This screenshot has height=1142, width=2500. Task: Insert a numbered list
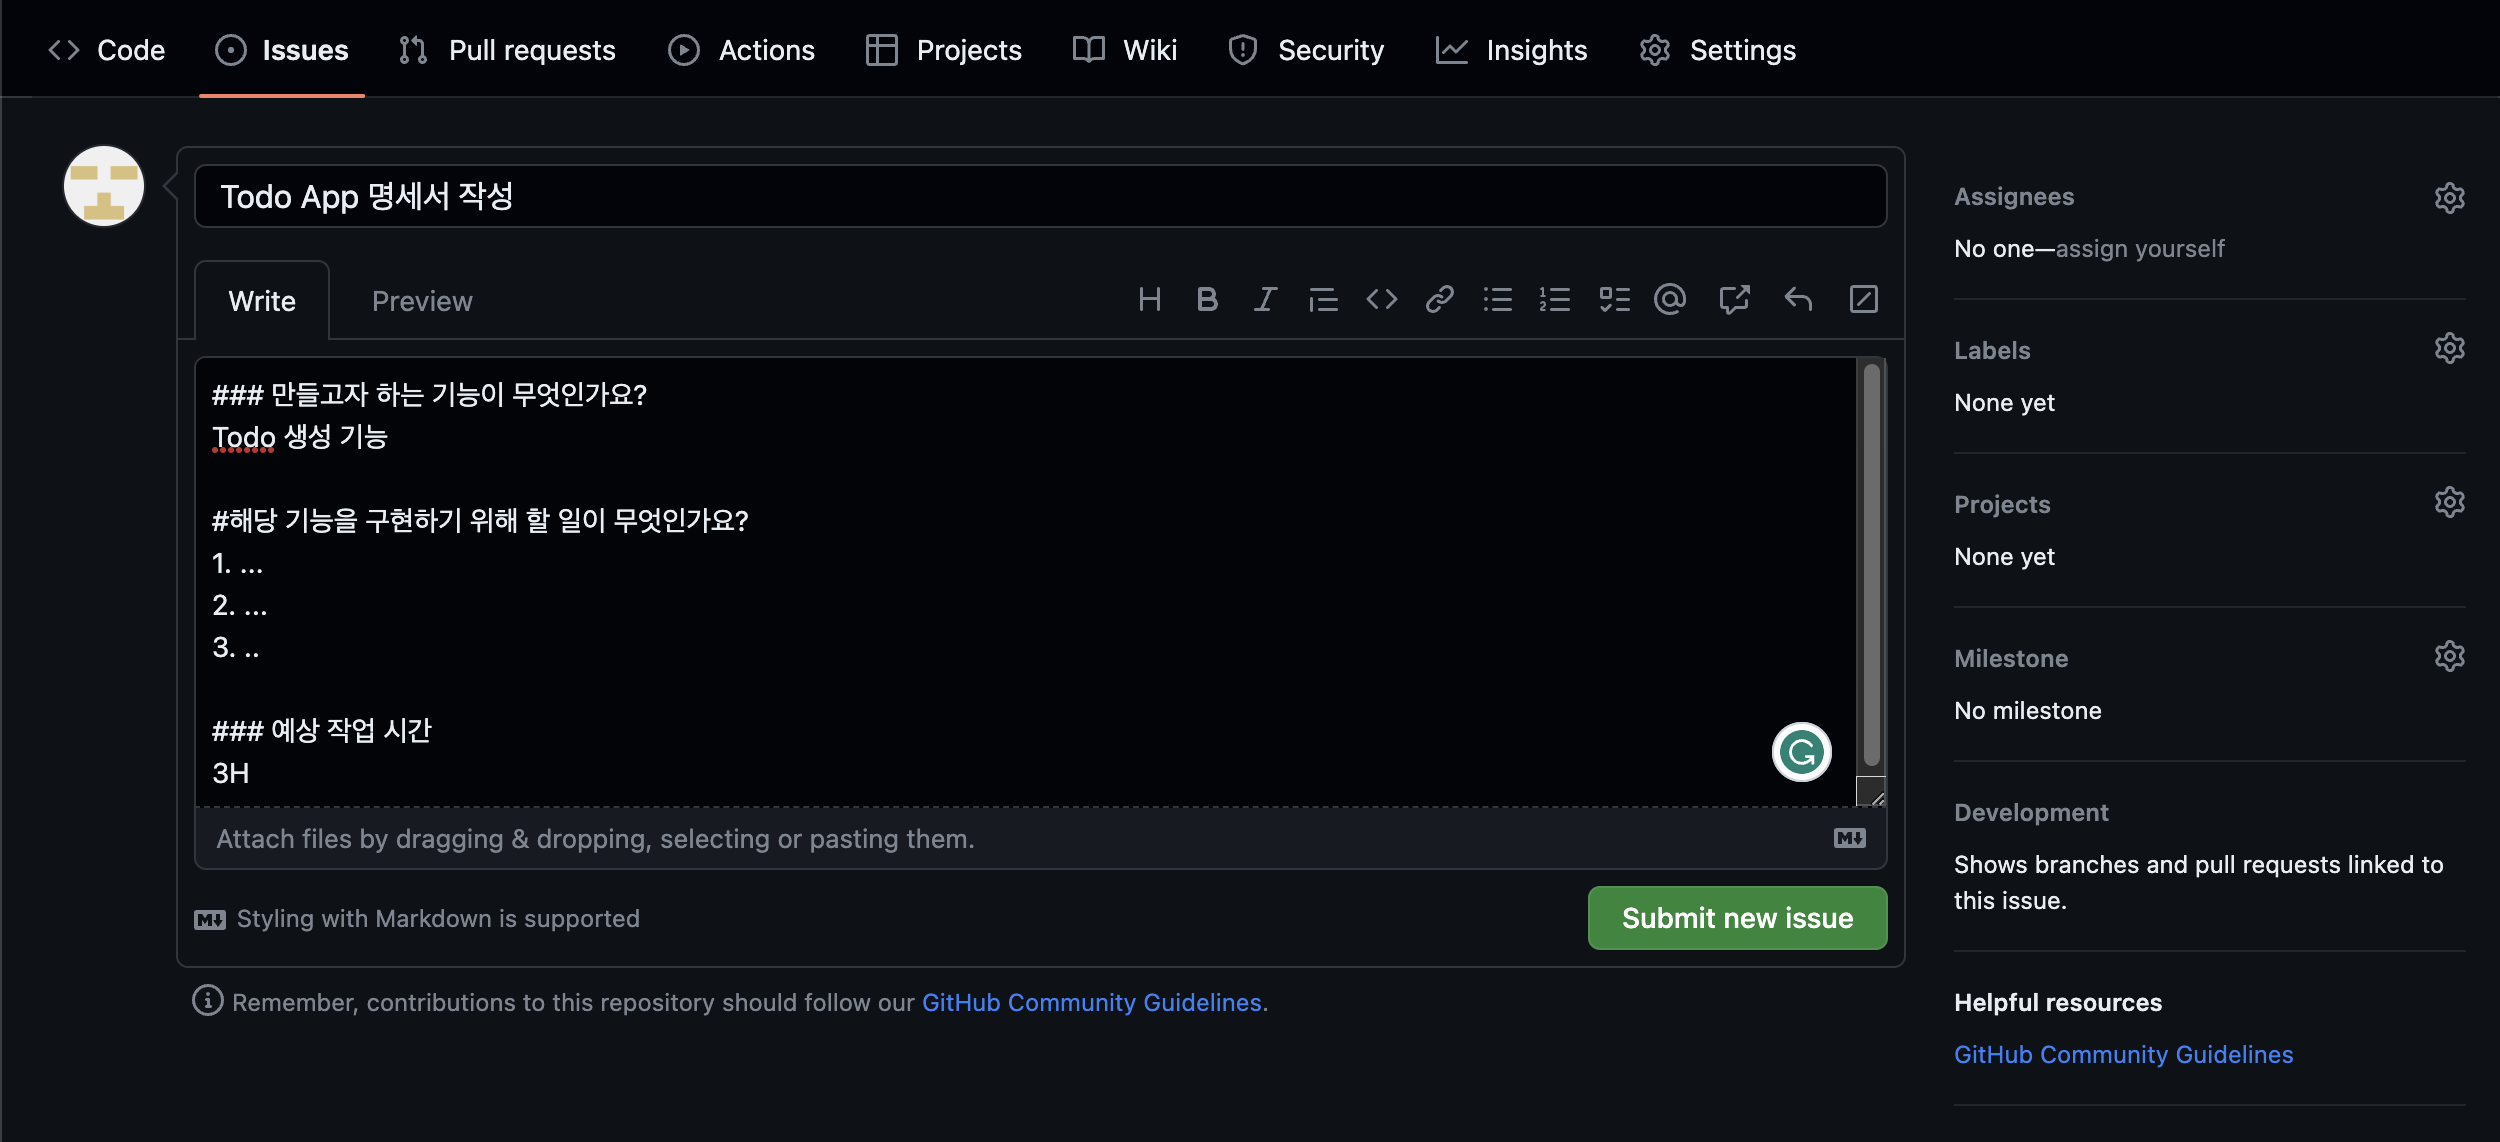click(1555, 299)
